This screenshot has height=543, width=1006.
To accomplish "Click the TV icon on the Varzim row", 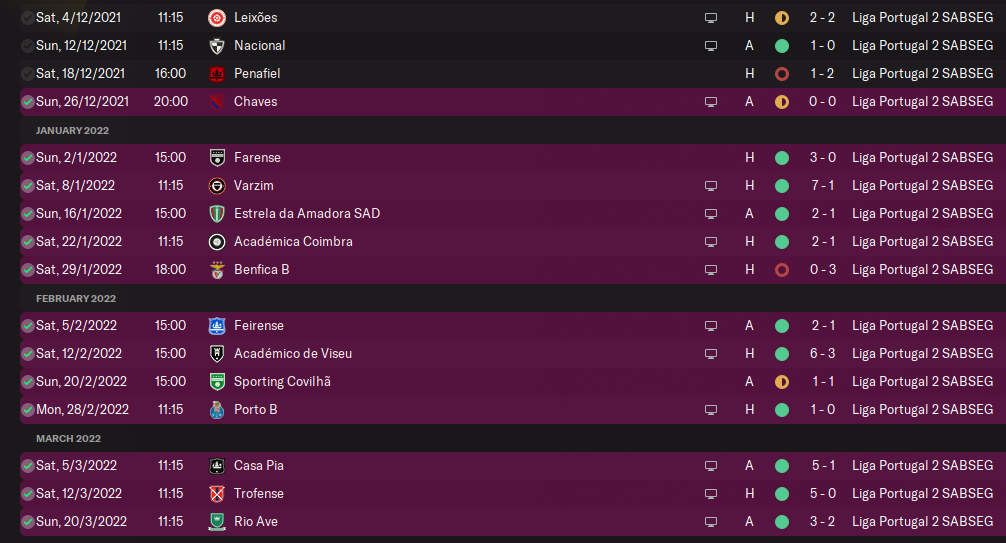I will tap(711, 186).
